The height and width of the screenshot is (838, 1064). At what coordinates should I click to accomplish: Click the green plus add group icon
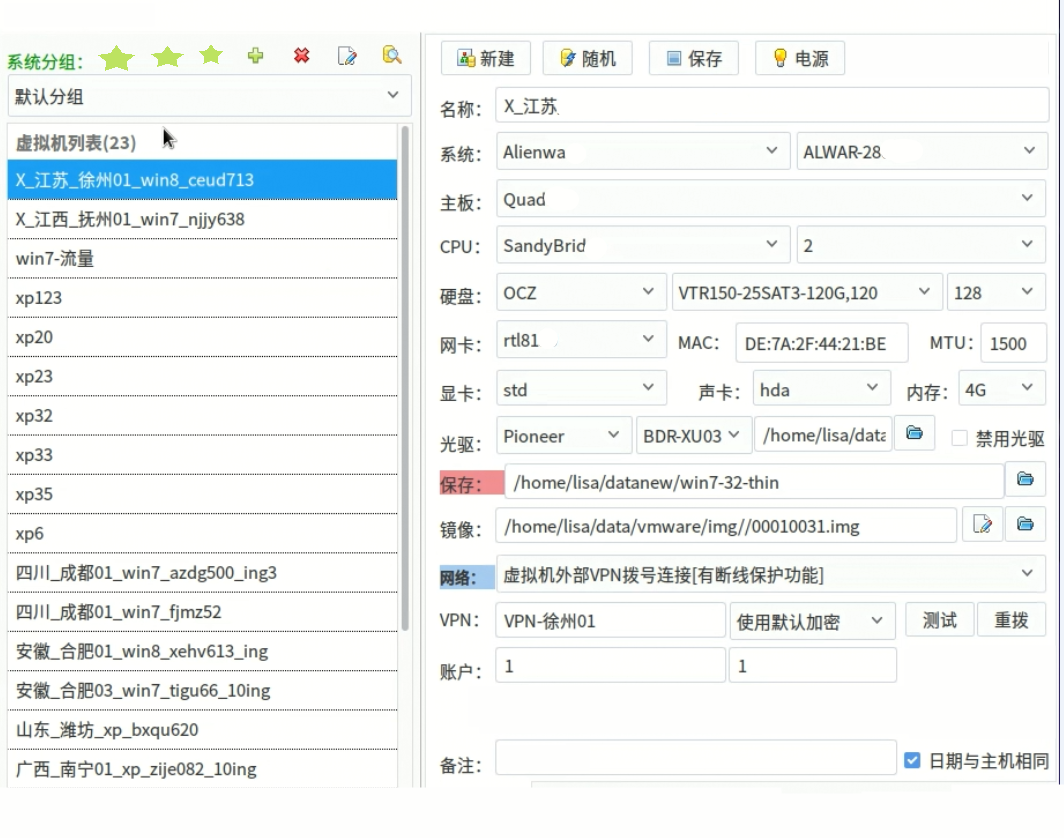tap(256, 56)
